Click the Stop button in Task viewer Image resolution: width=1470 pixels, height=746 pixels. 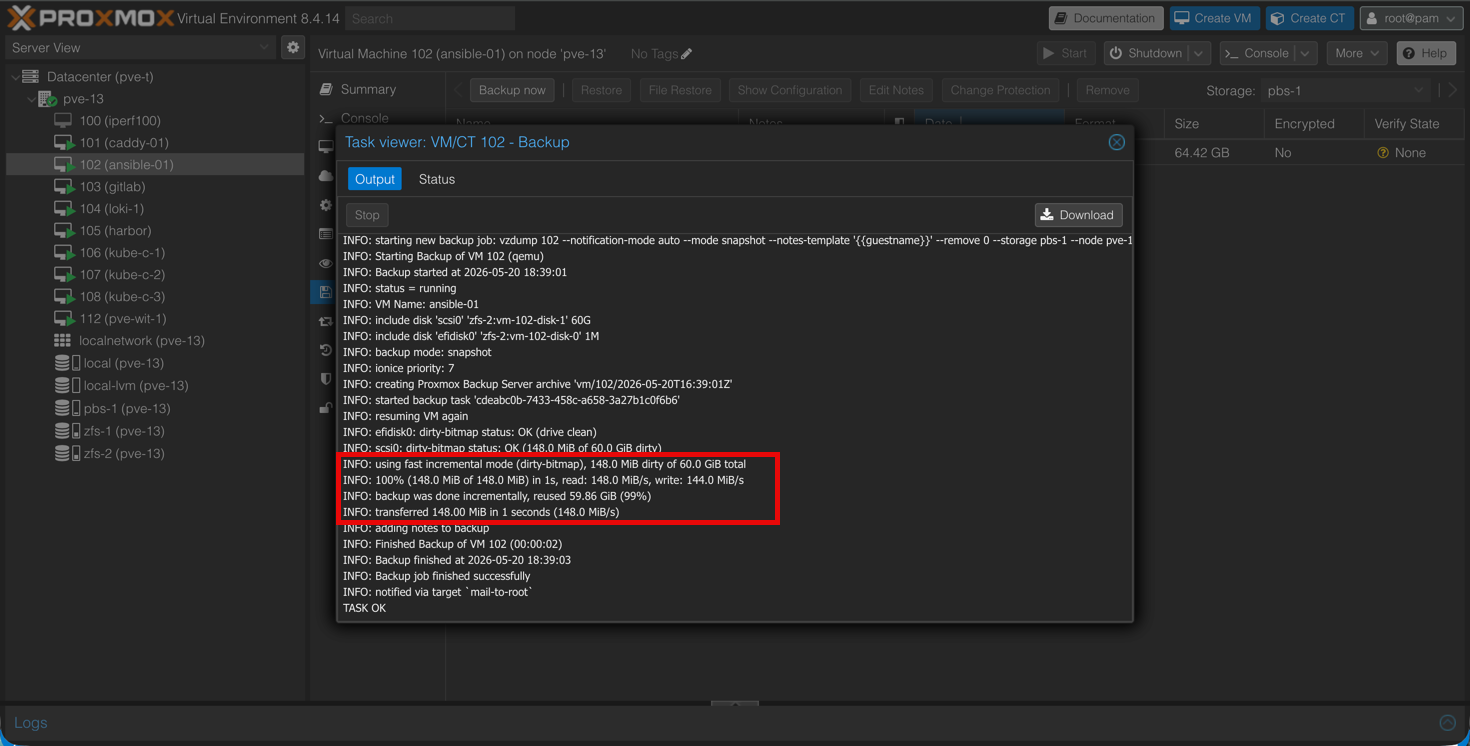click(367, 215)
